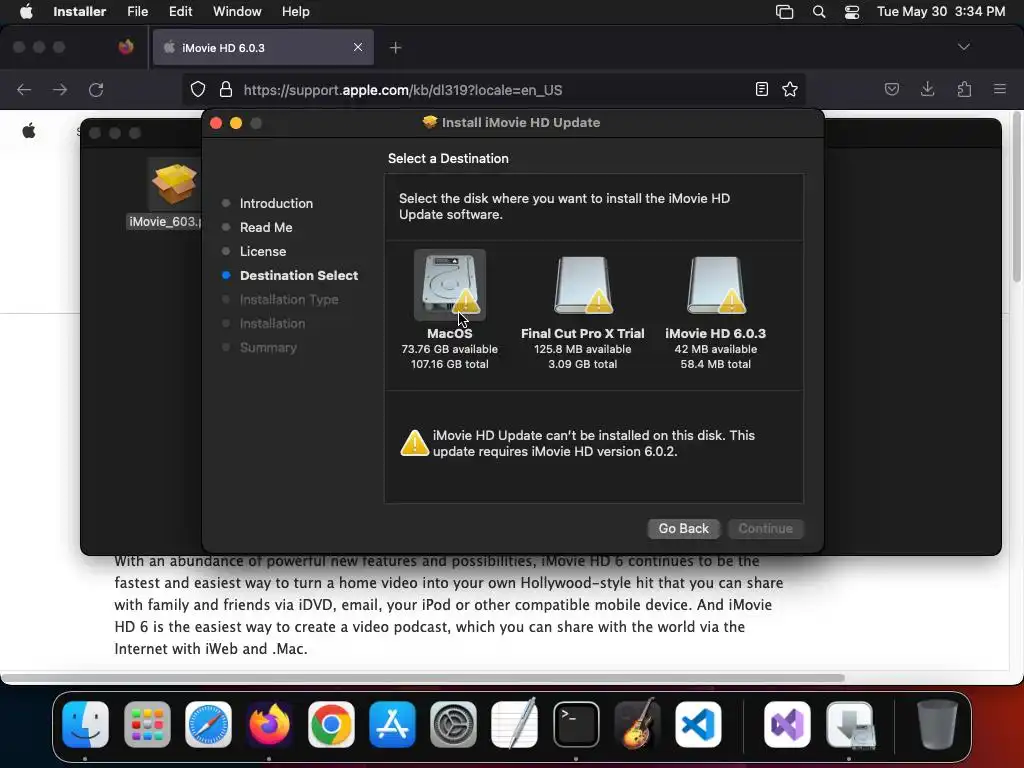This screenshot has height=768, width=1024.
Task: Open Firefox downloads panel
Action: (927, 89)
